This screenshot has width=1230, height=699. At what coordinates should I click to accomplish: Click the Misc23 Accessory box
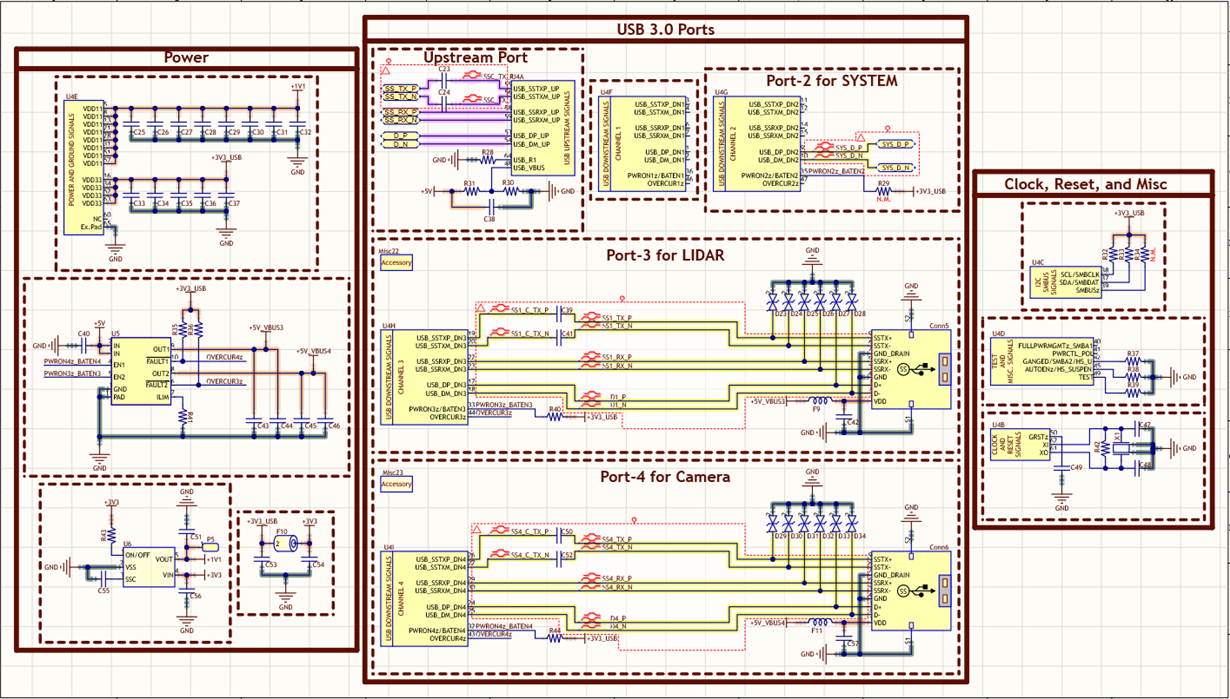[397, 485]
